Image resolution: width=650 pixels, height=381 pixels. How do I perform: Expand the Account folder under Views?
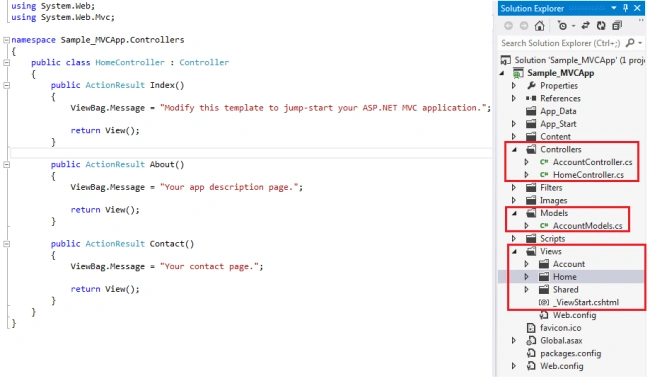tap(526, 264)
